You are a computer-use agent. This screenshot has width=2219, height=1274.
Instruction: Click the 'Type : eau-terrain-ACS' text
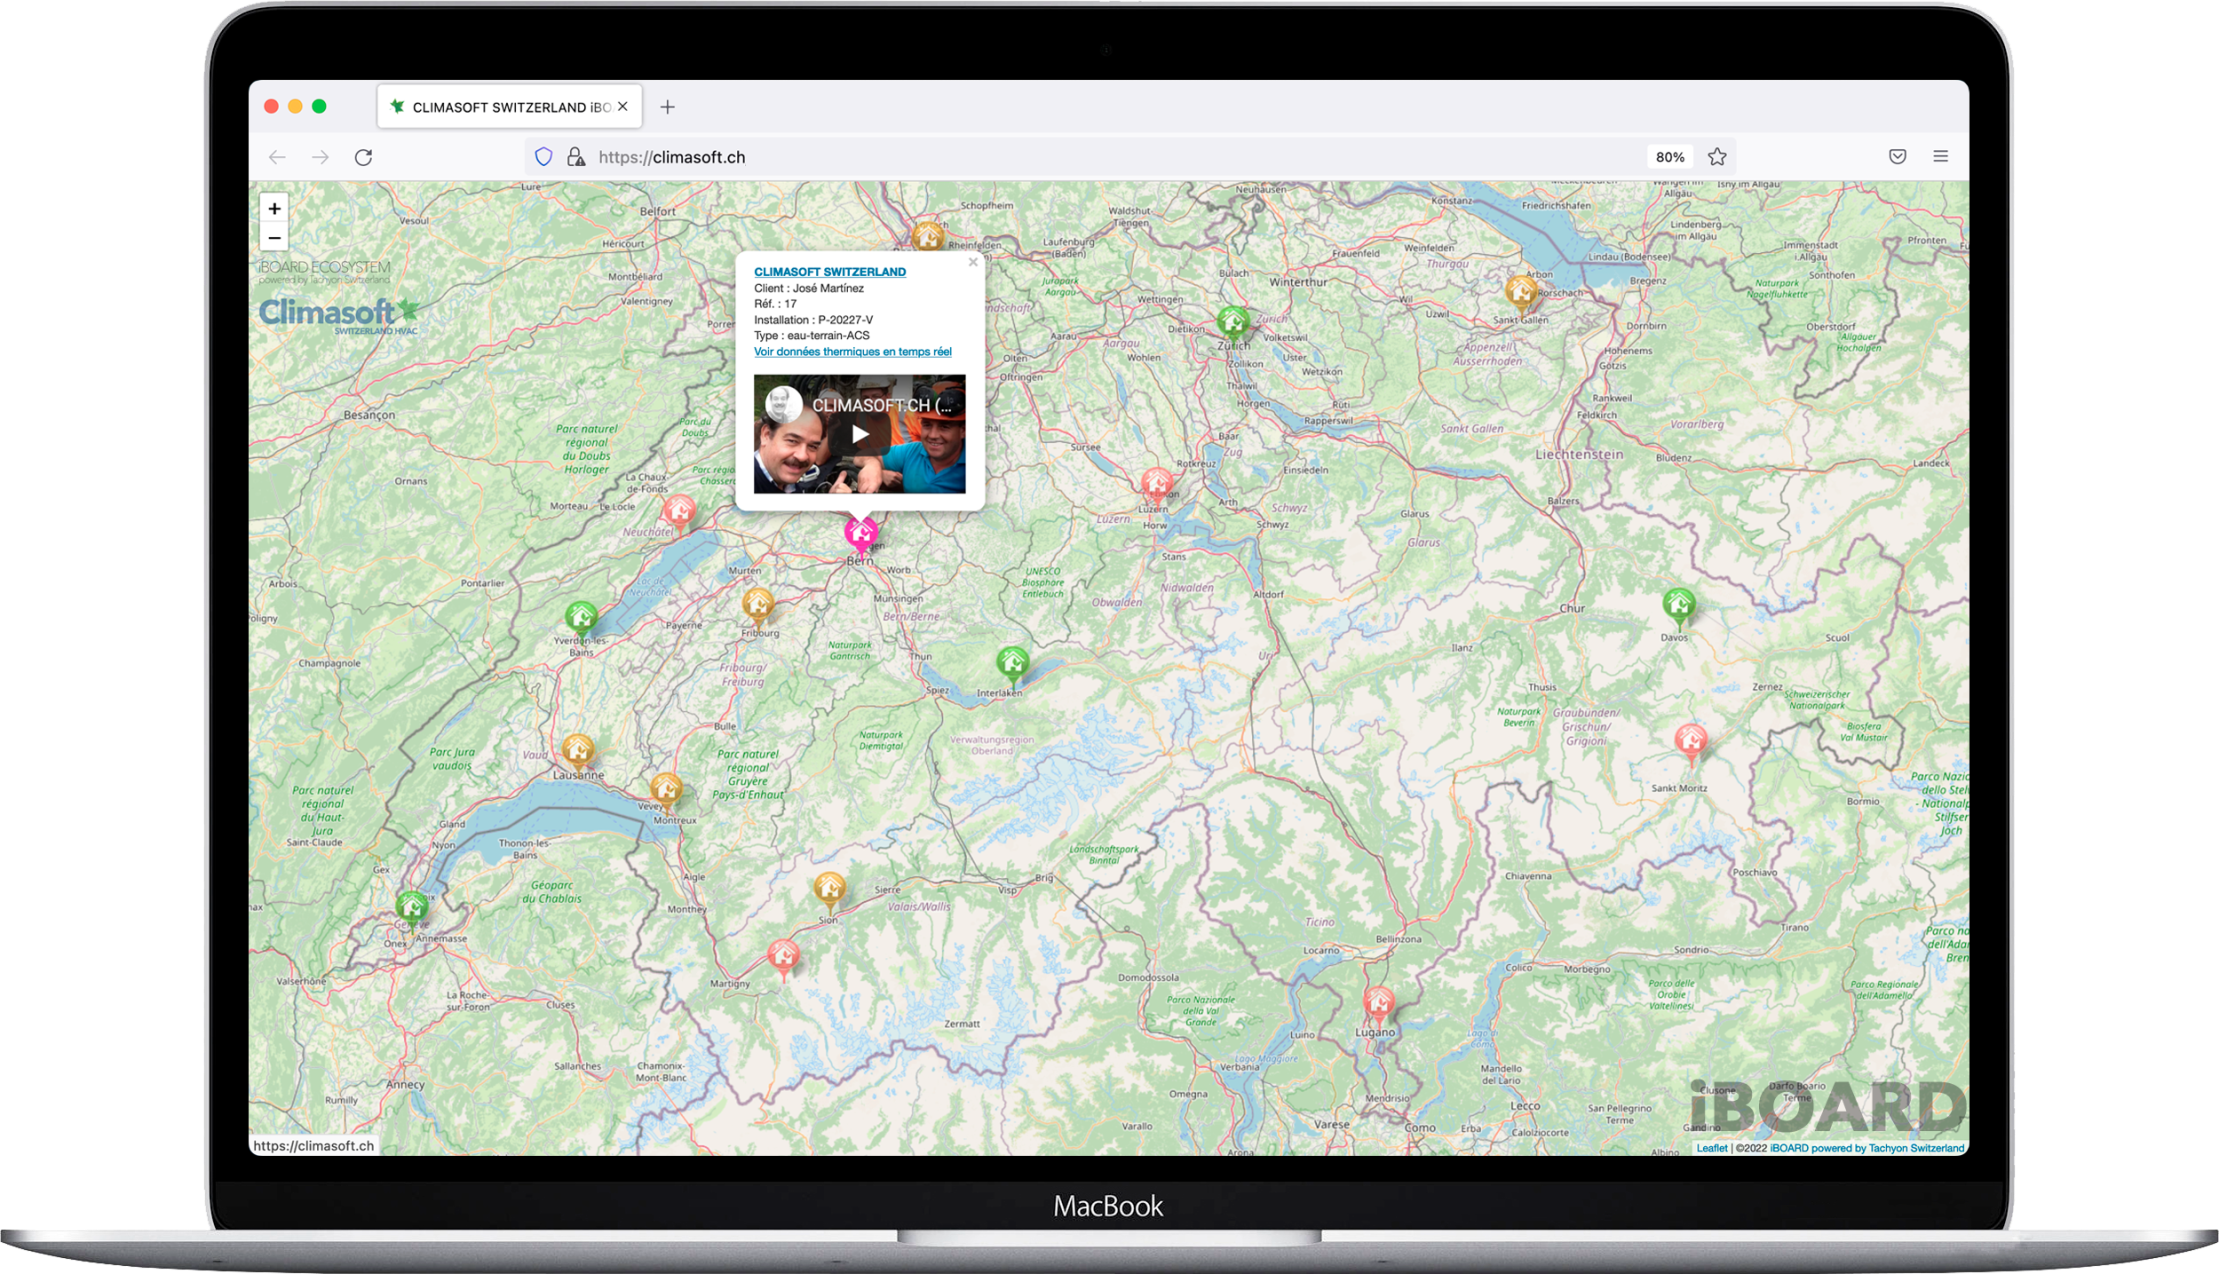811,336
